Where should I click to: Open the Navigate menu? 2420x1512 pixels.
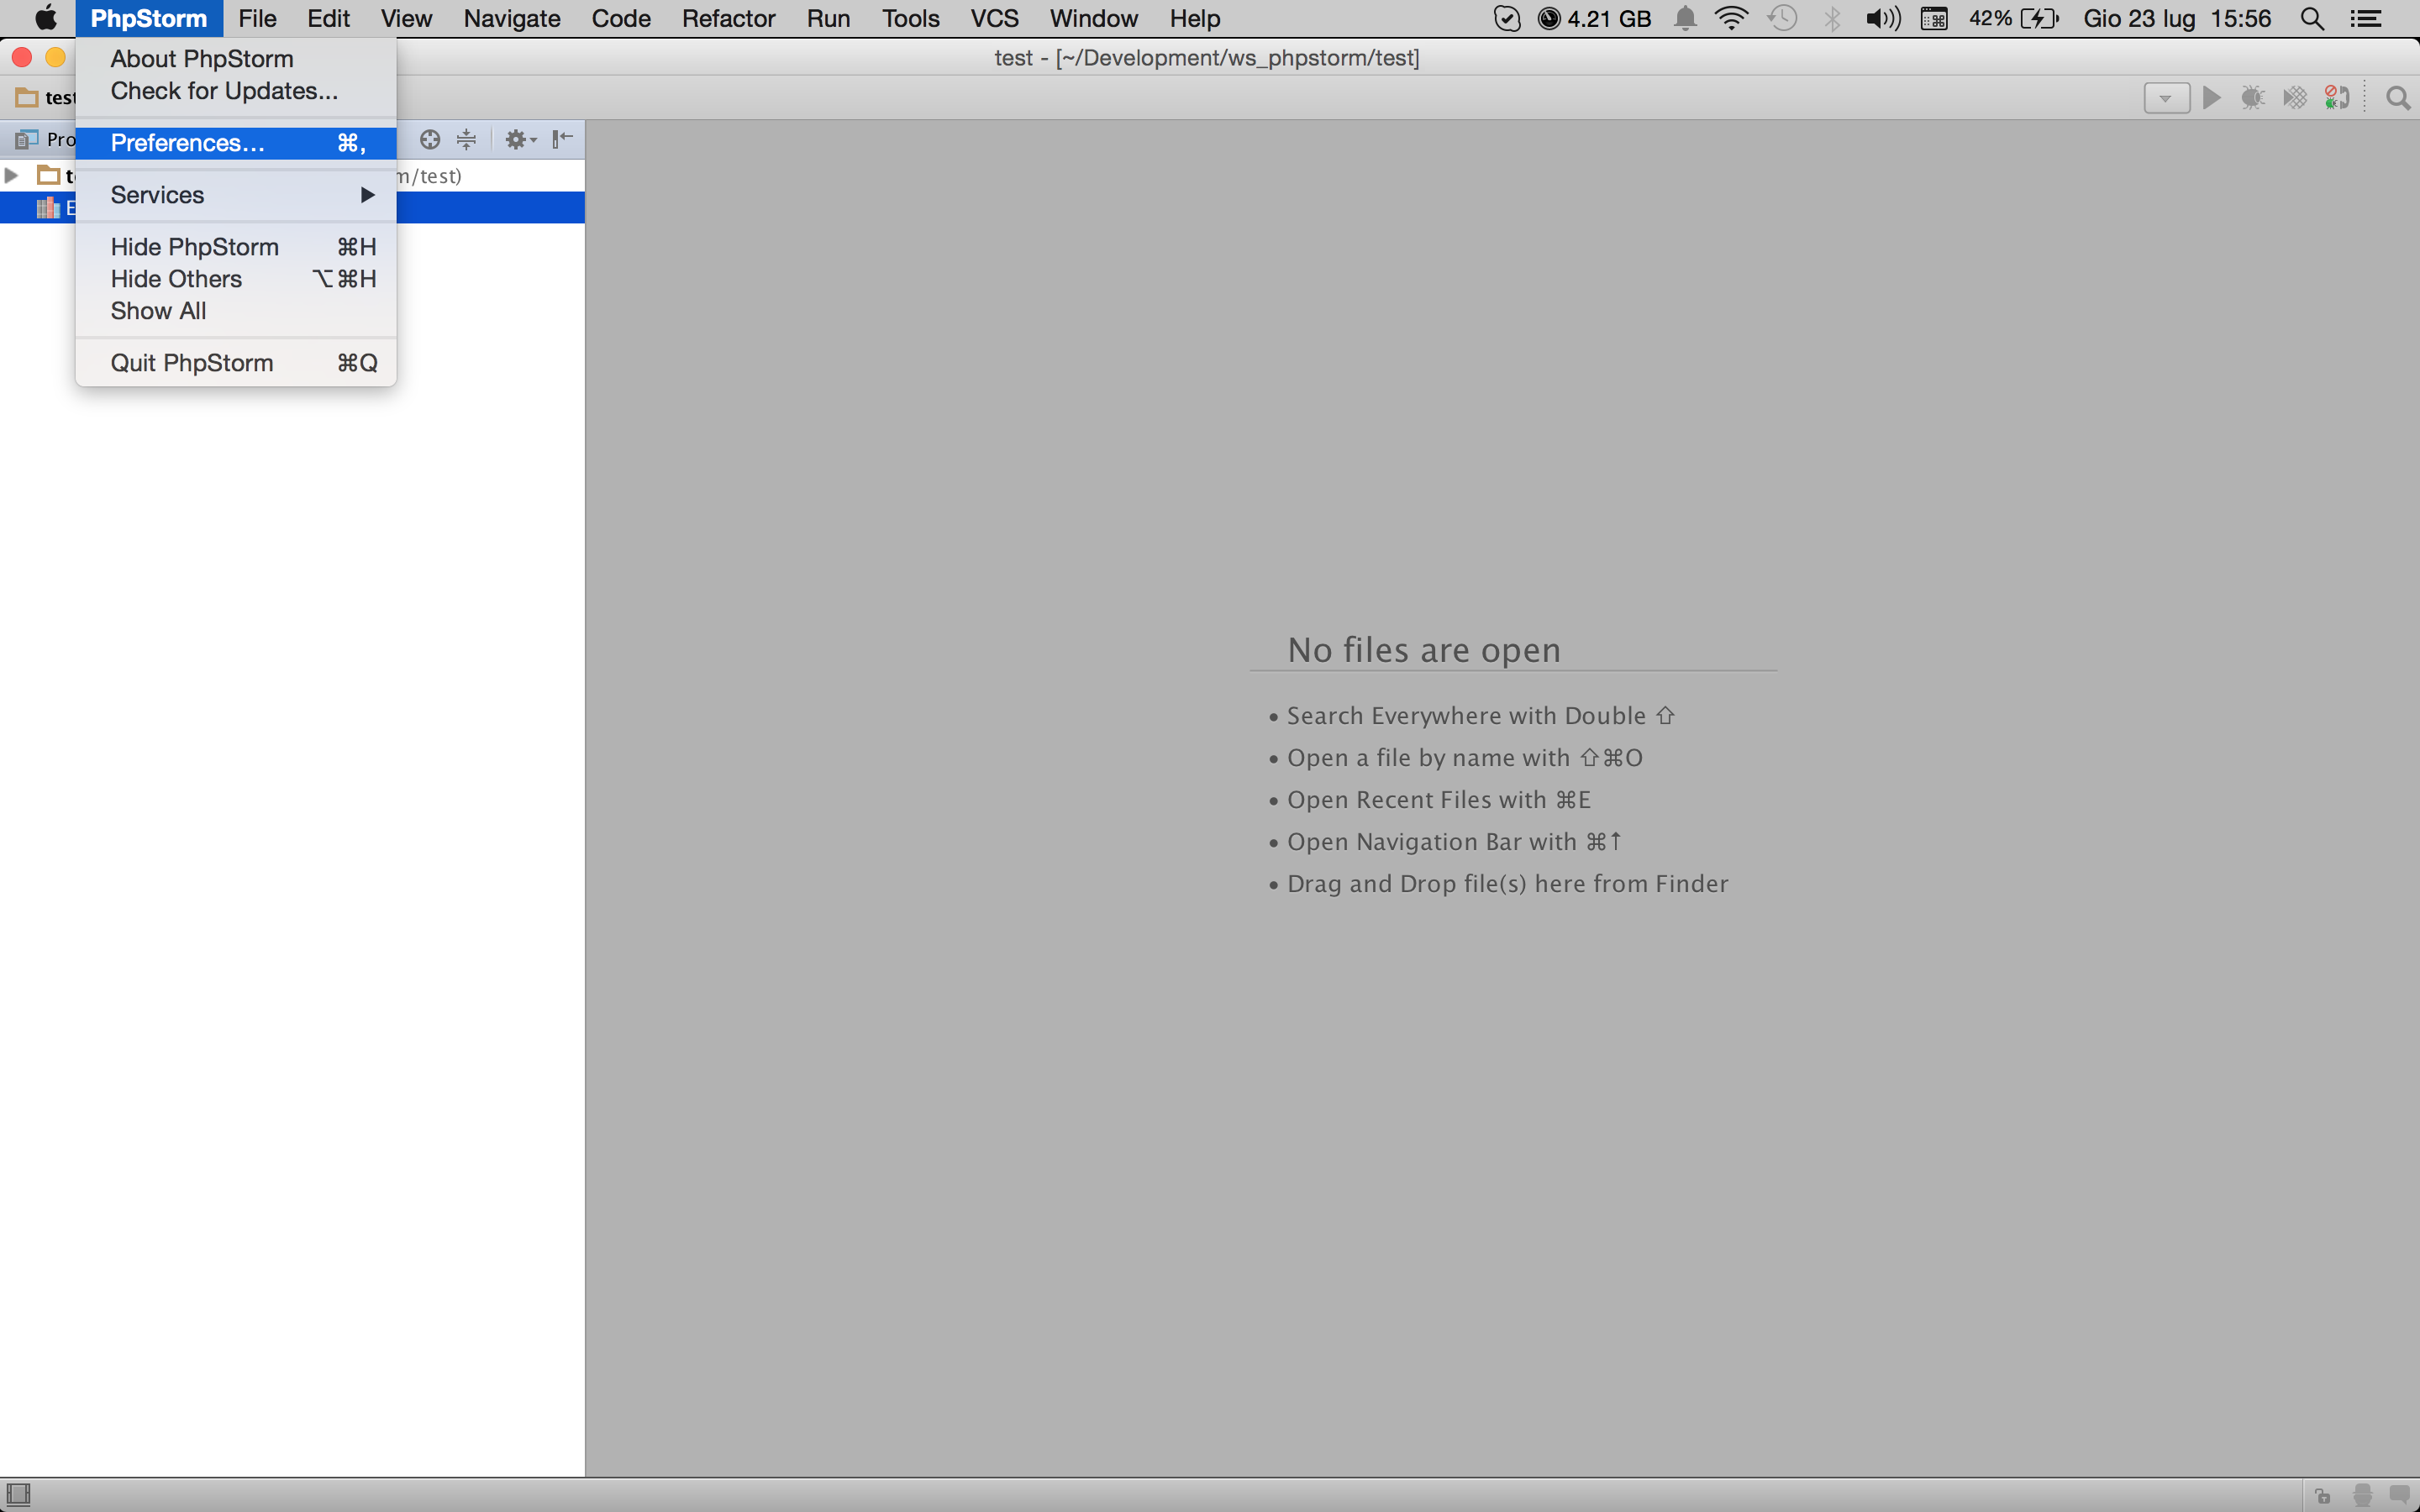pos(511,18)
